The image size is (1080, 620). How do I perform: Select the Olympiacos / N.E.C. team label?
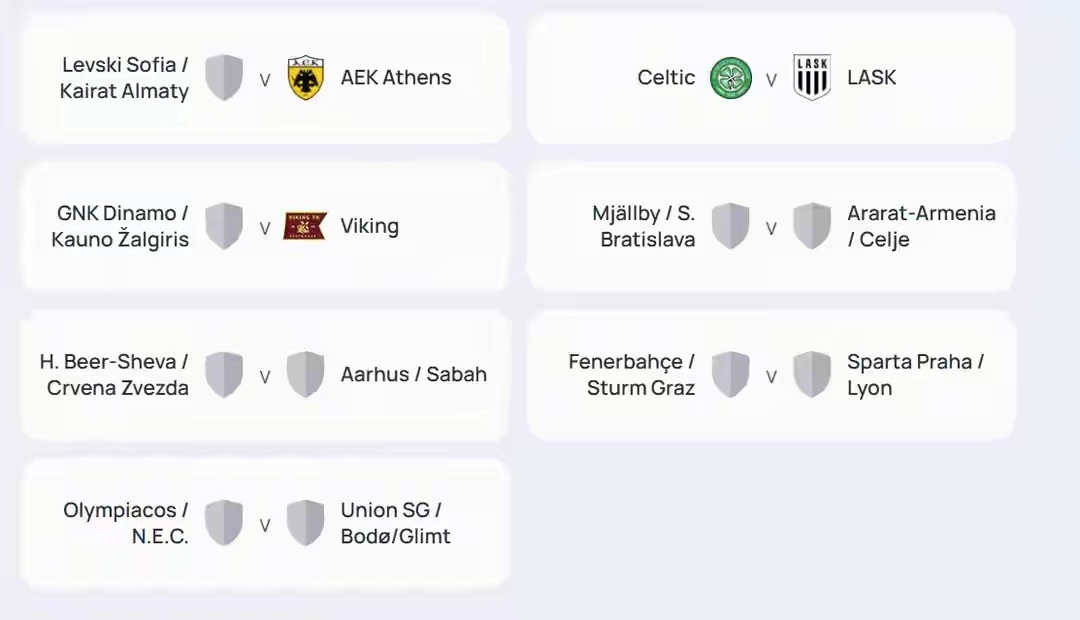(126, 523)
